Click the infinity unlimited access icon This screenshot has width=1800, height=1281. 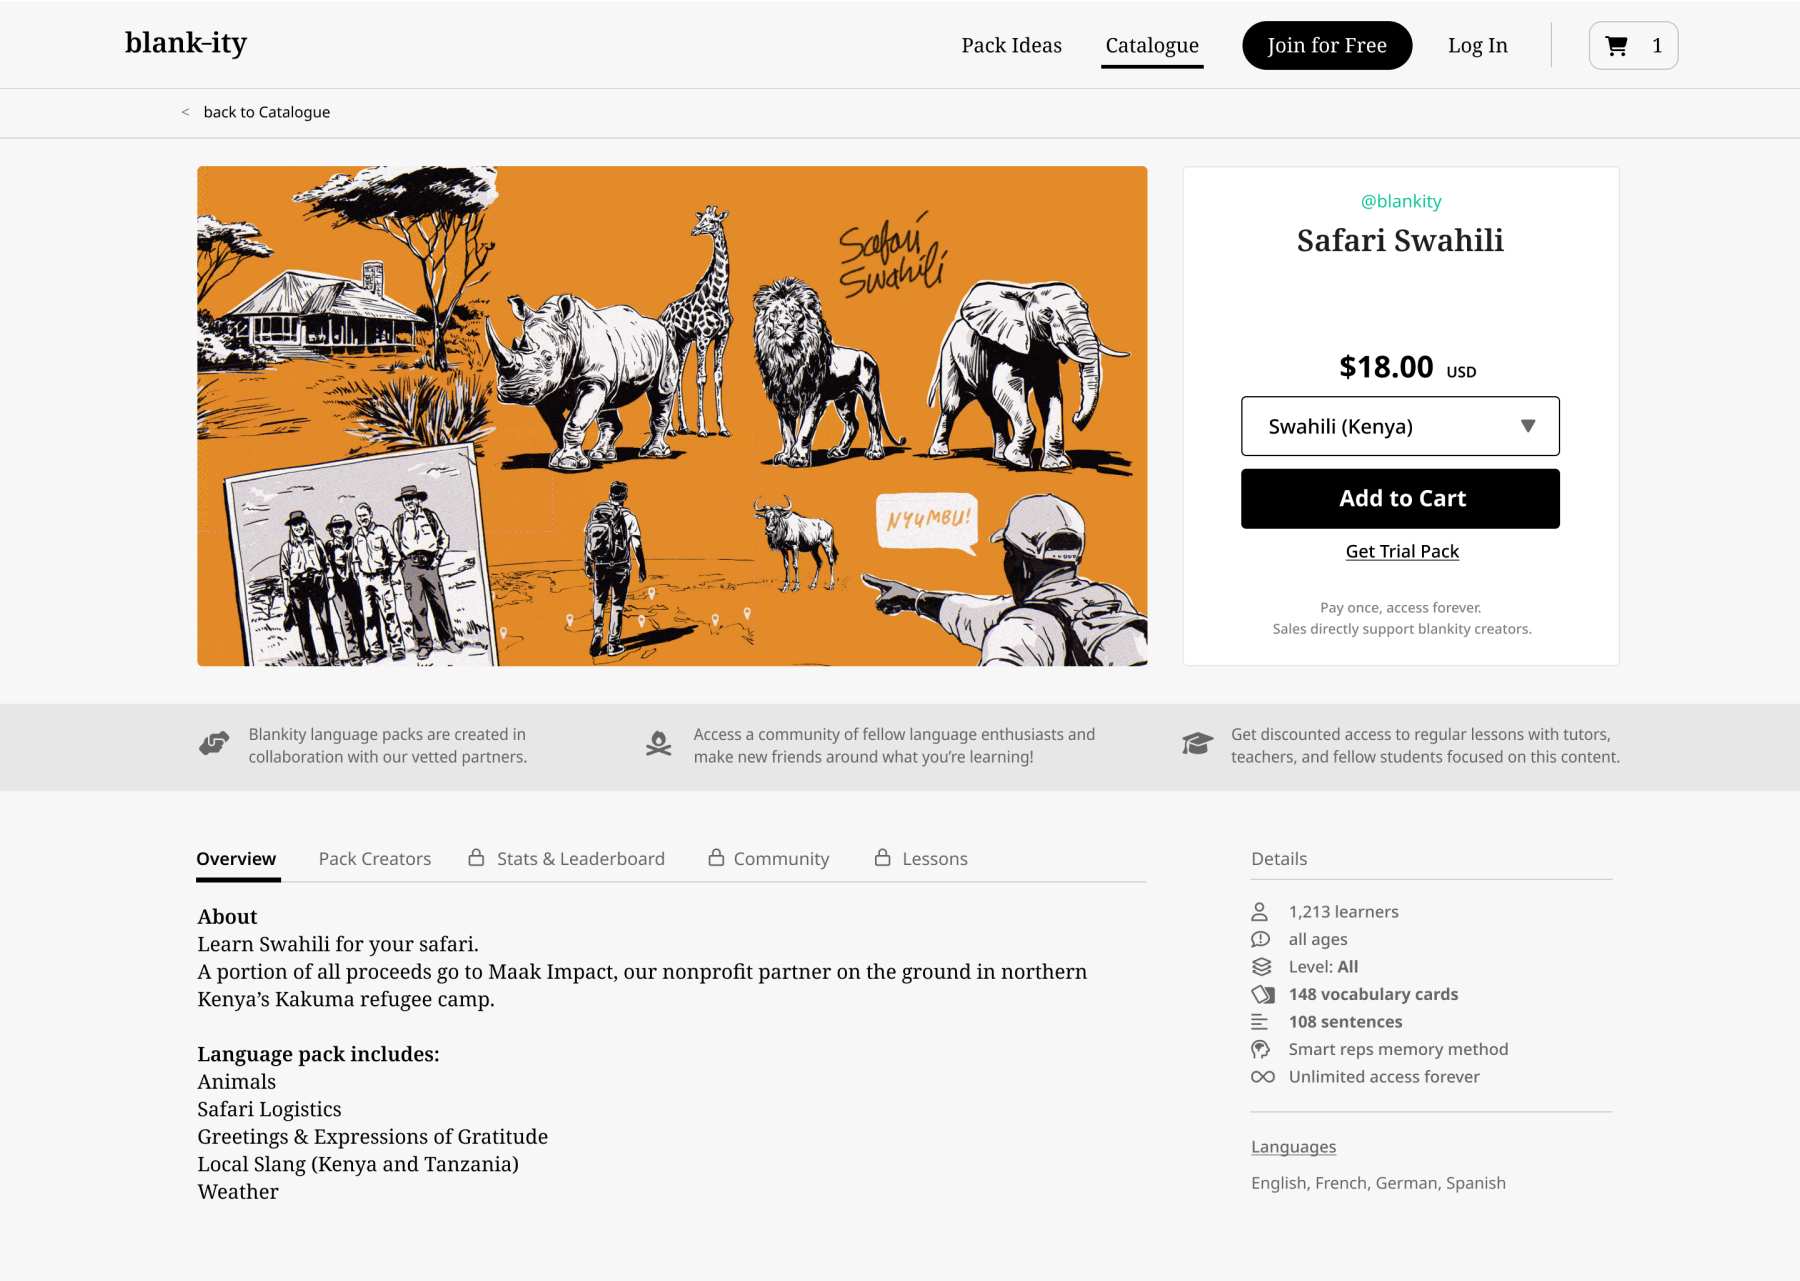coord(1263,1077)
